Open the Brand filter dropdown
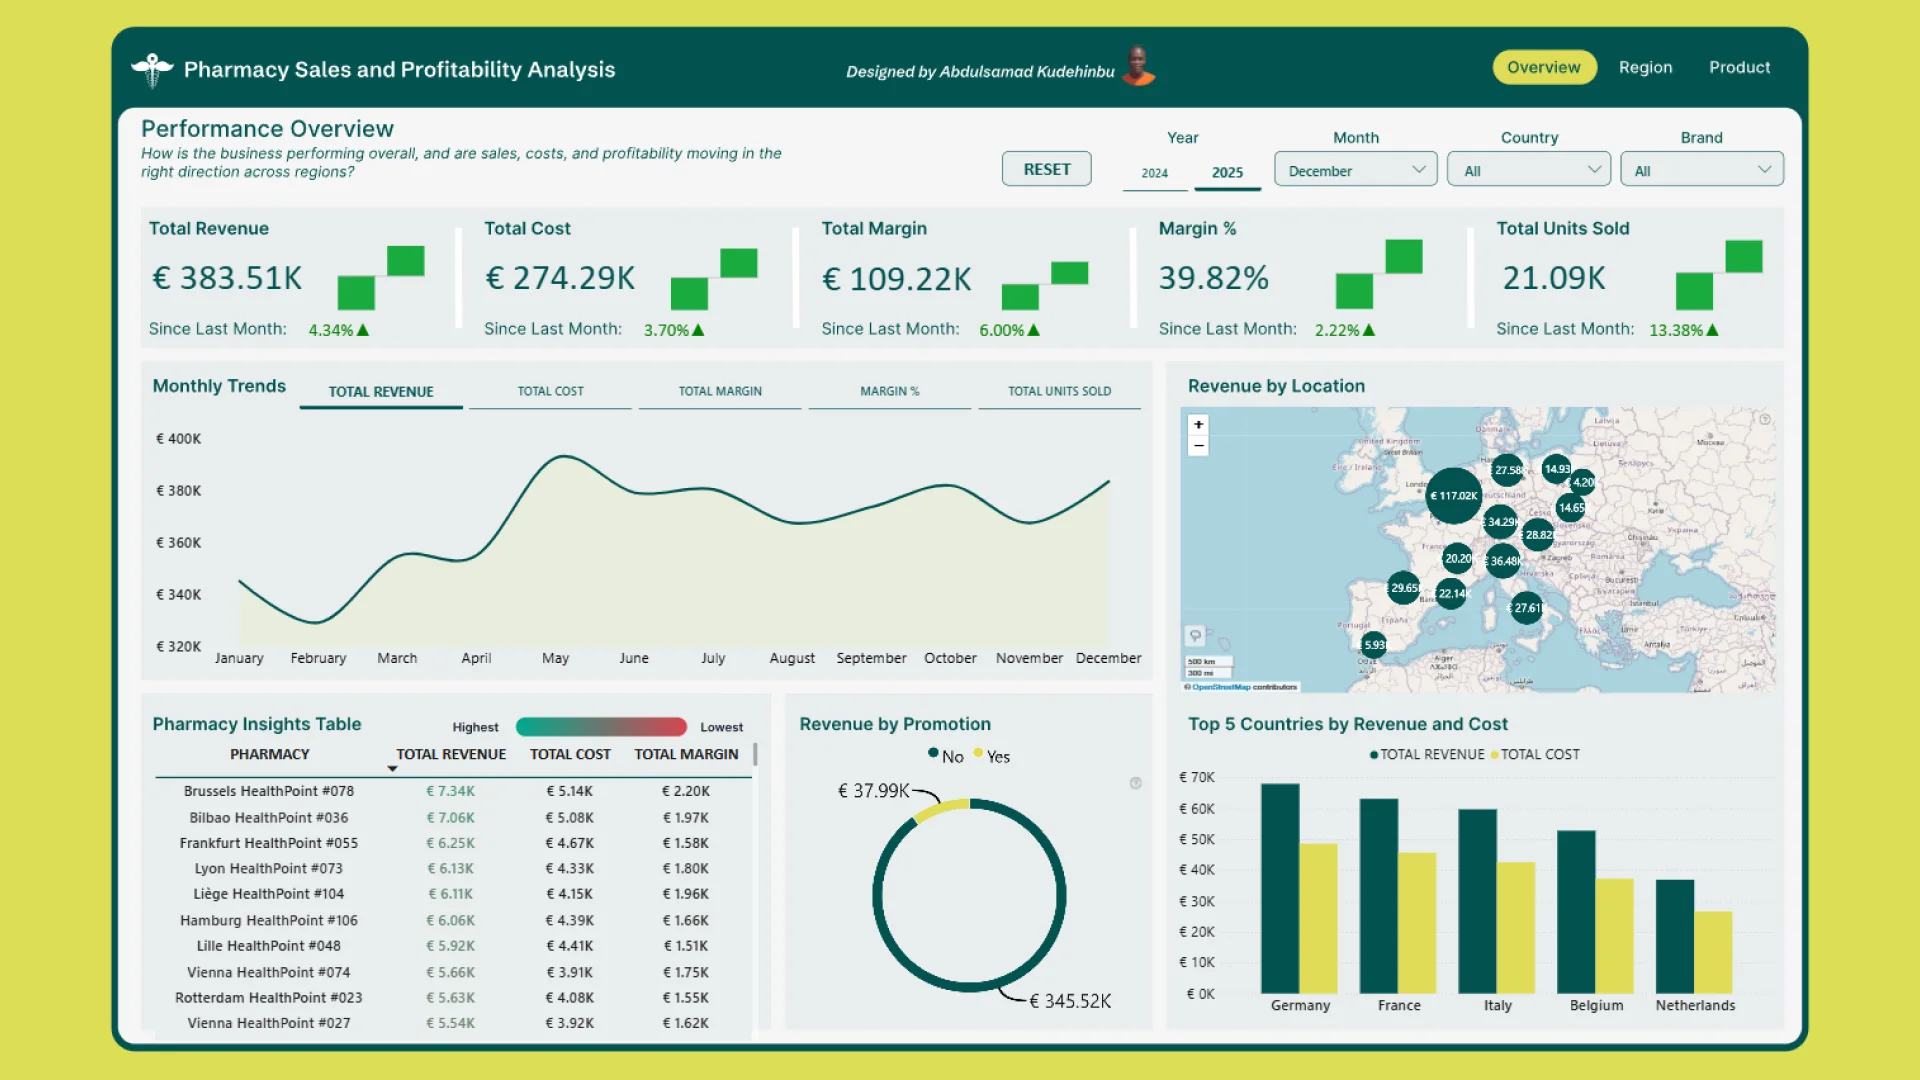The width and height of the screenshot is (1920, 1080). coord(1701,170)
